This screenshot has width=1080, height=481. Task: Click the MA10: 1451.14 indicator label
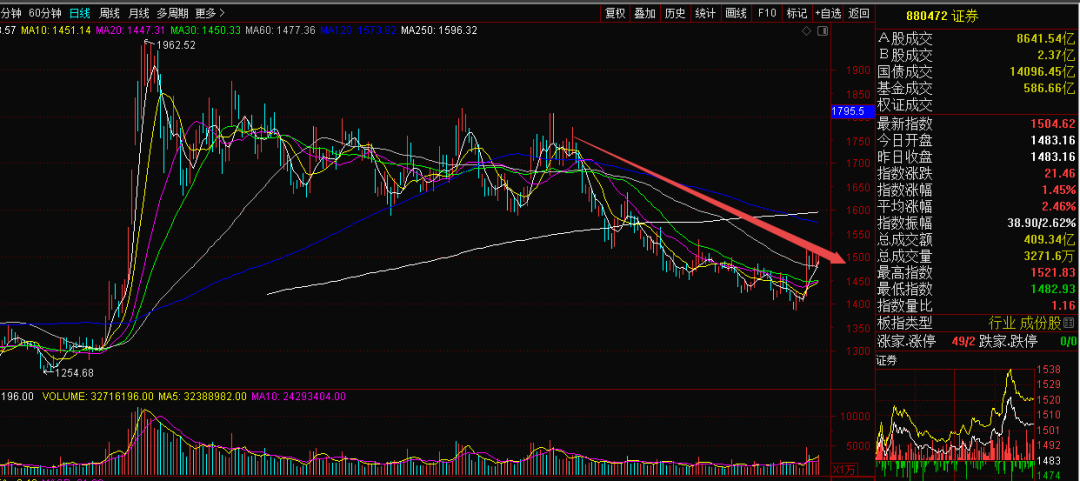pyautogui.click(x=56, y=30)
